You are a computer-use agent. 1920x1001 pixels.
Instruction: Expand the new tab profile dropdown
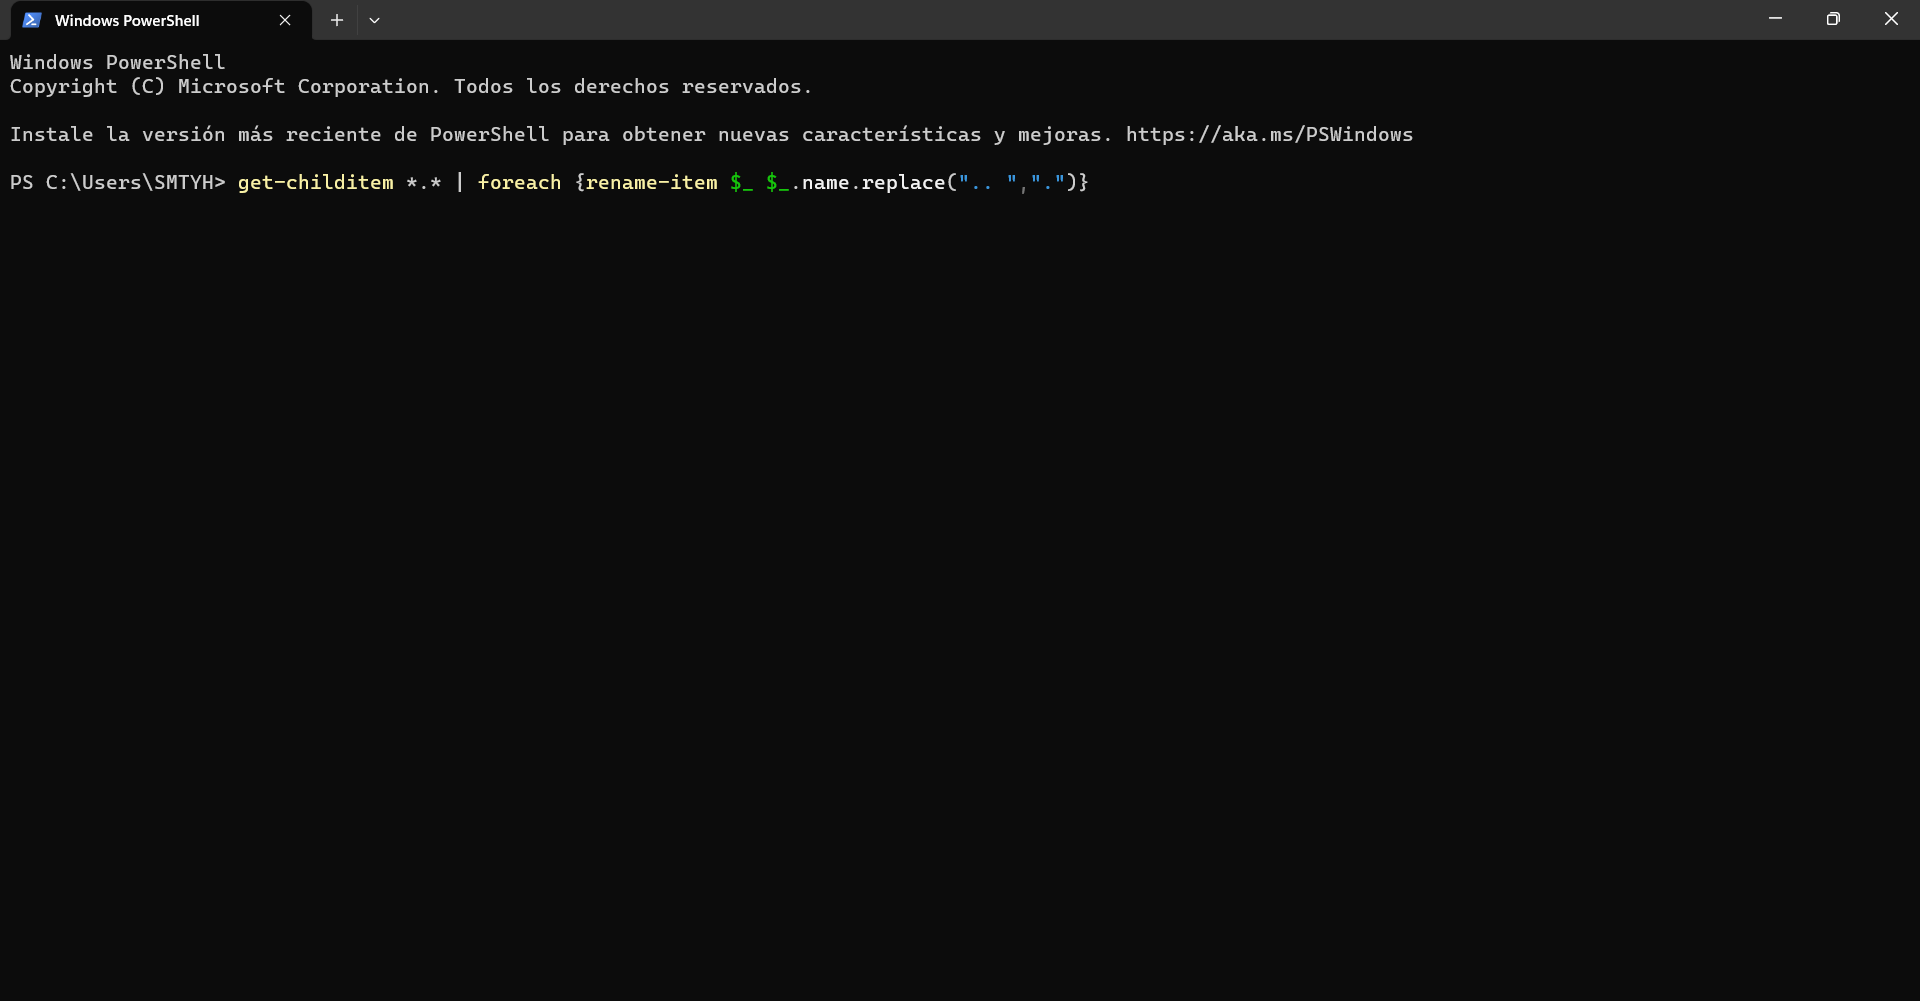pos(374,20)
